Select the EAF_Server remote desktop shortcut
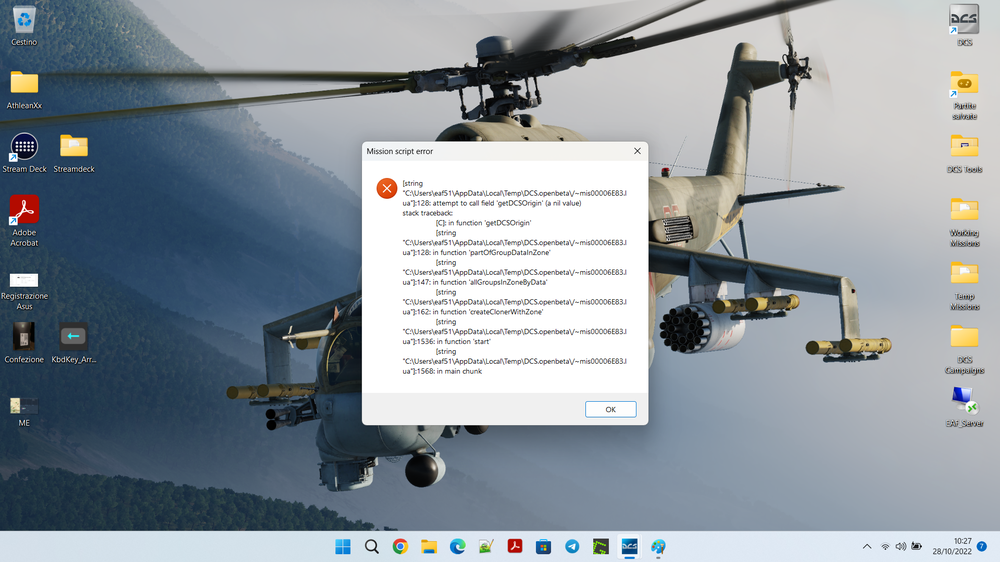Viewport: 1000px width, 562px height. pos(964,406)
